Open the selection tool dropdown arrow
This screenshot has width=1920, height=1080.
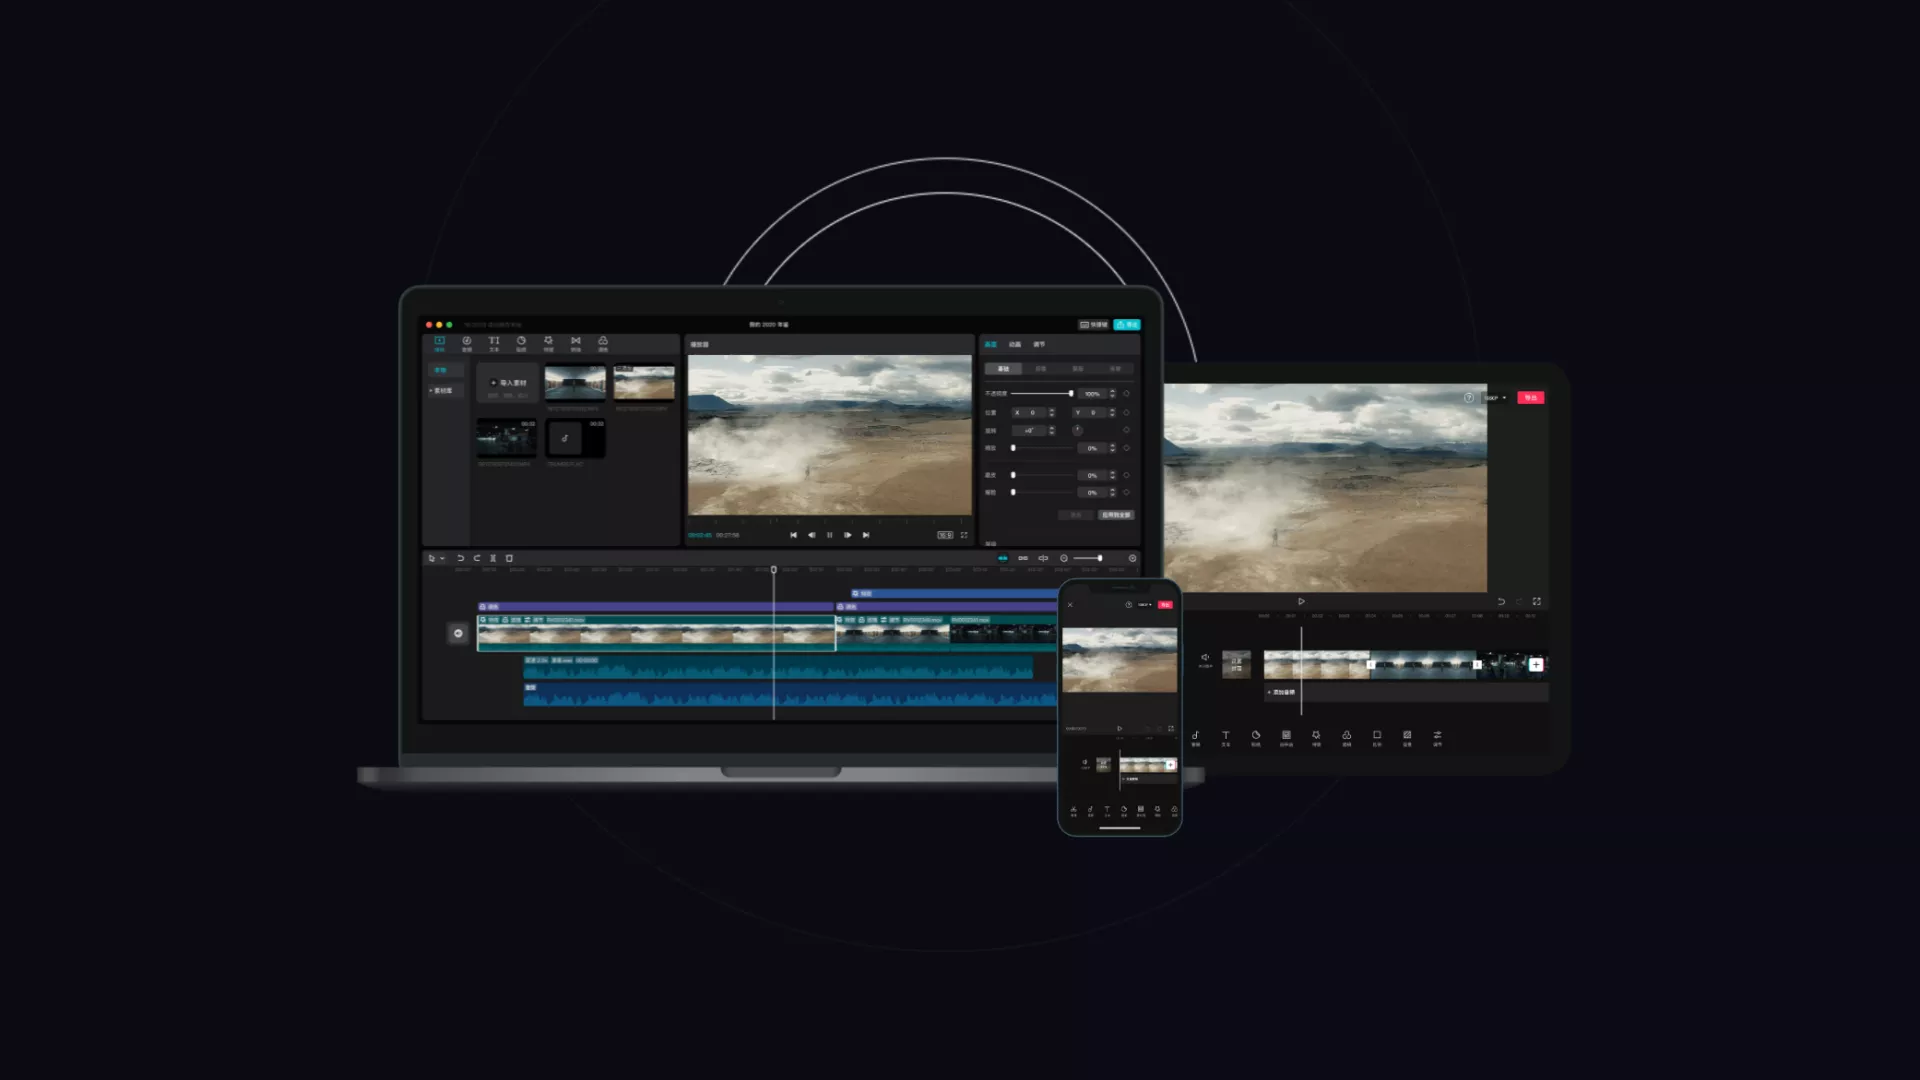[x=442, y=559]
